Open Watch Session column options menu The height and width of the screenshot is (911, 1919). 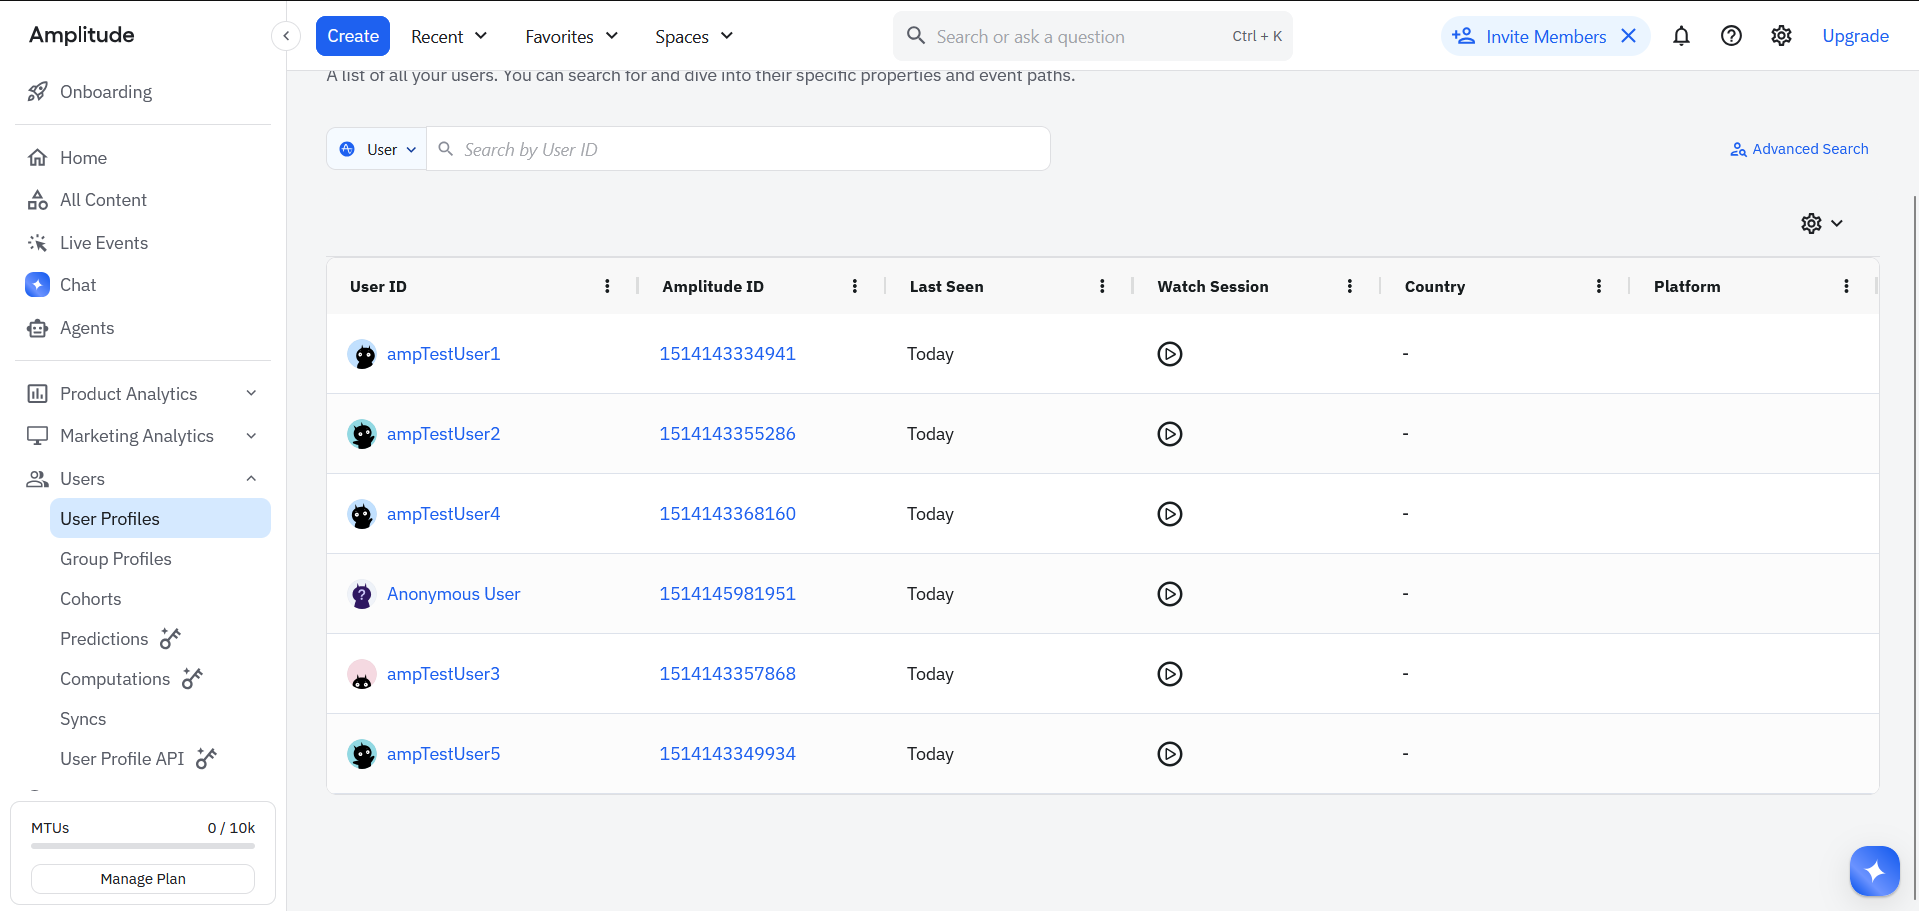[x=1350, y=286]
